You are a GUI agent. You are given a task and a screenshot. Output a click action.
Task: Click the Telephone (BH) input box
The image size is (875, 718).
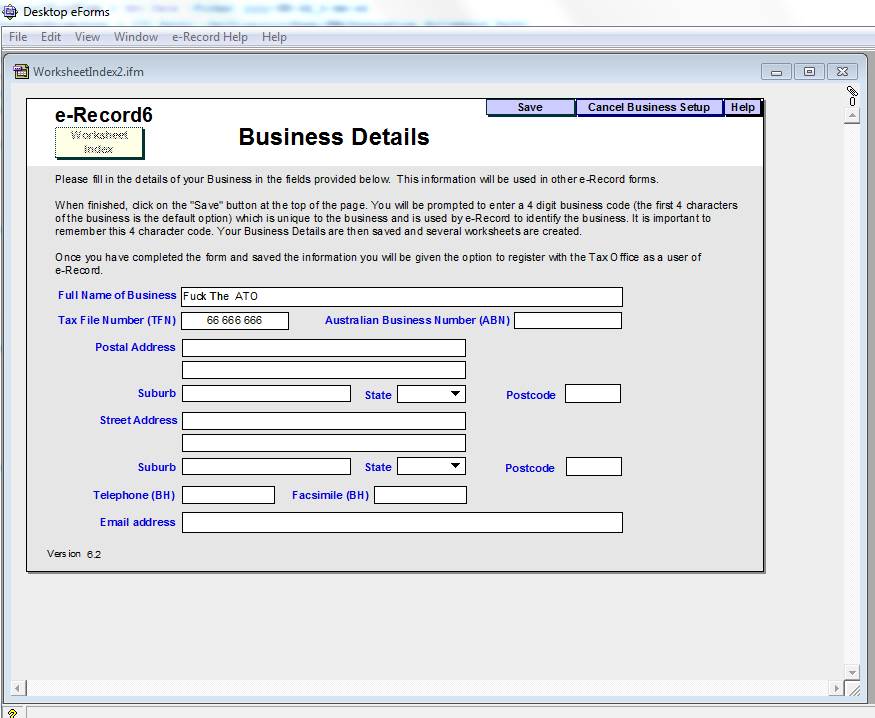tap(228, 495)
